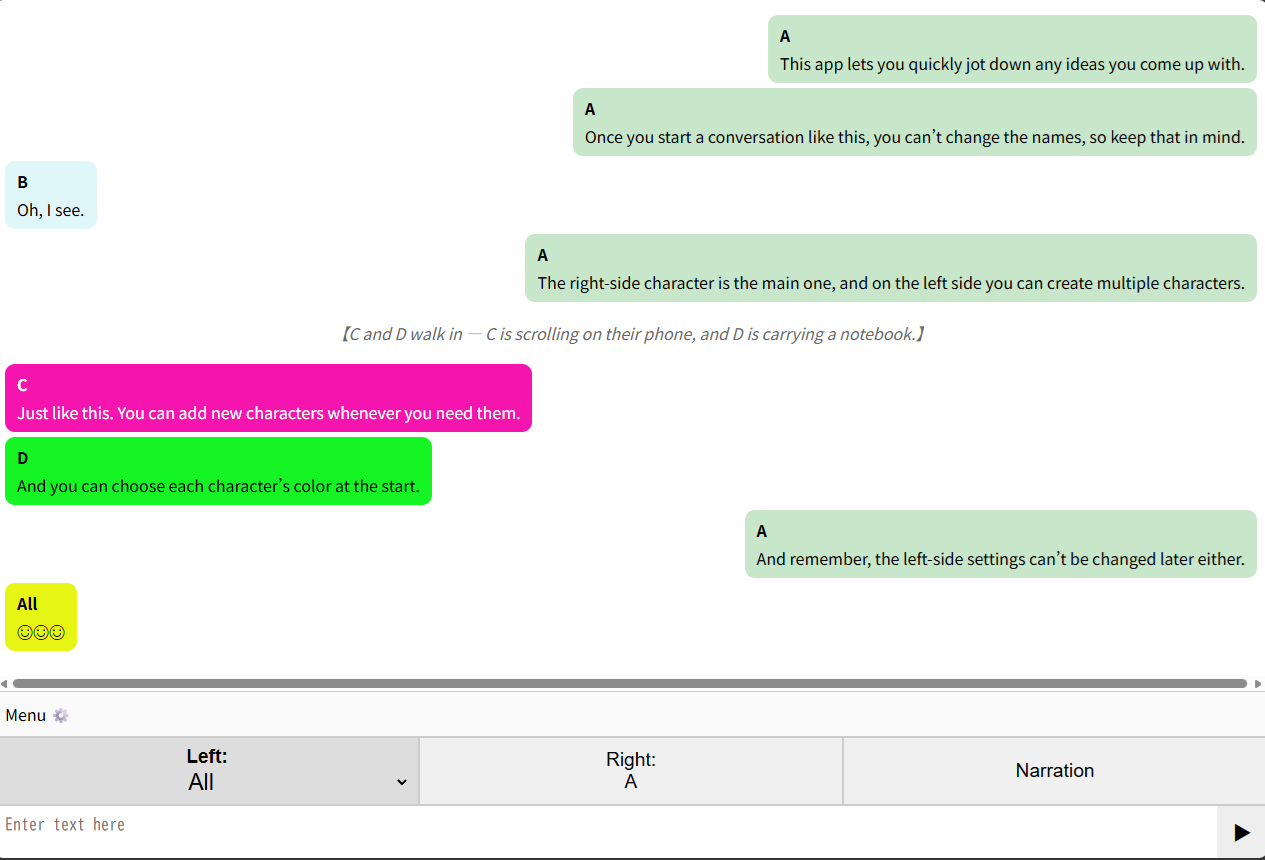
Task: Click the first message about jotting ideas
Action: tap(1012, 49)
